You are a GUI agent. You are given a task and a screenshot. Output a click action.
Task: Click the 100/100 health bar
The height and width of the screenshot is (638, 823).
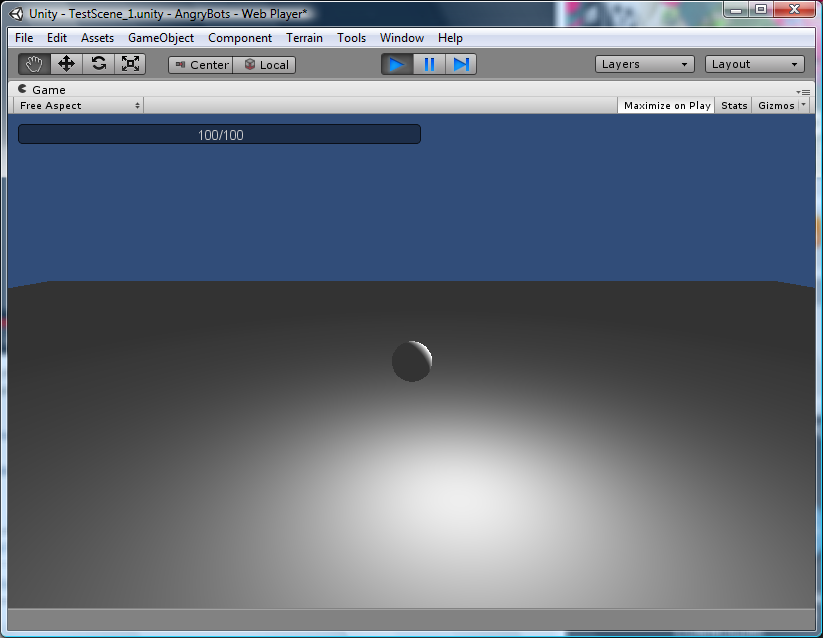[x=219, y=134]
